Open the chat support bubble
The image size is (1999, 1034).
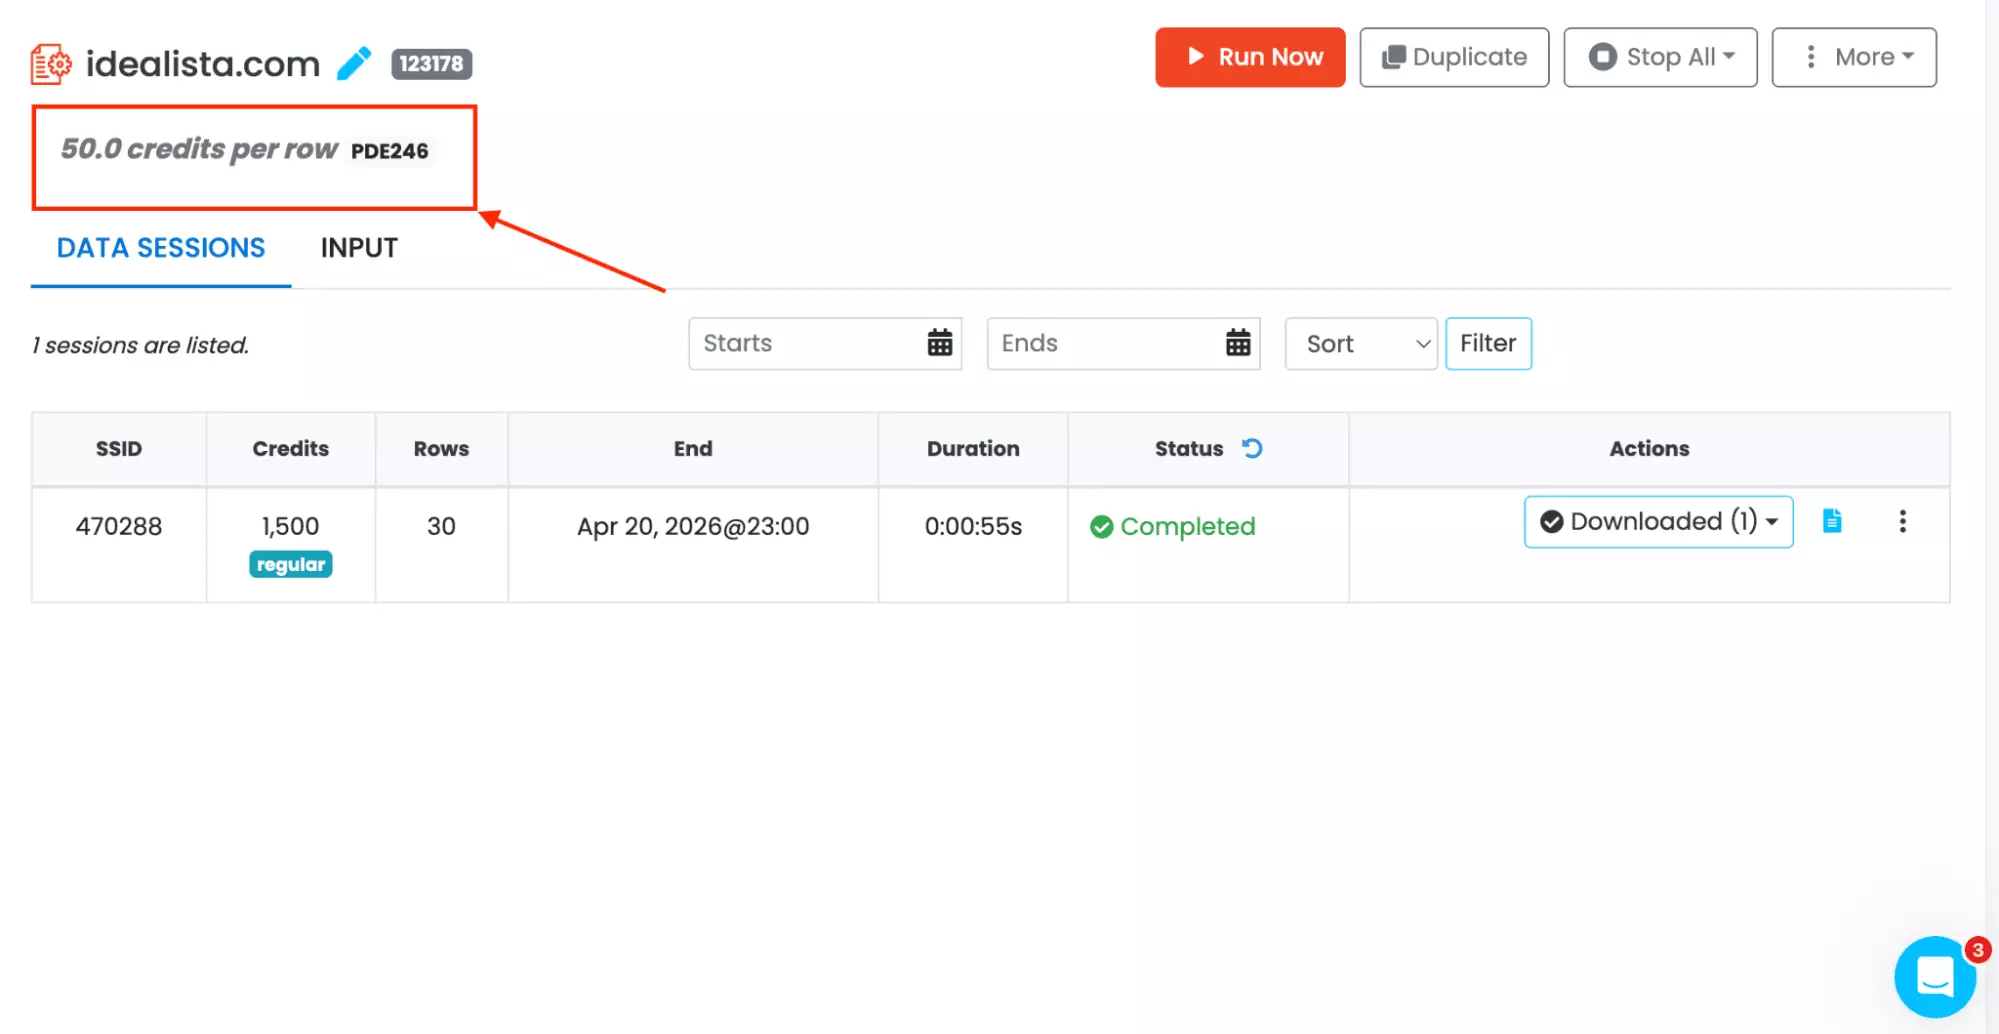pos(1936,977)
